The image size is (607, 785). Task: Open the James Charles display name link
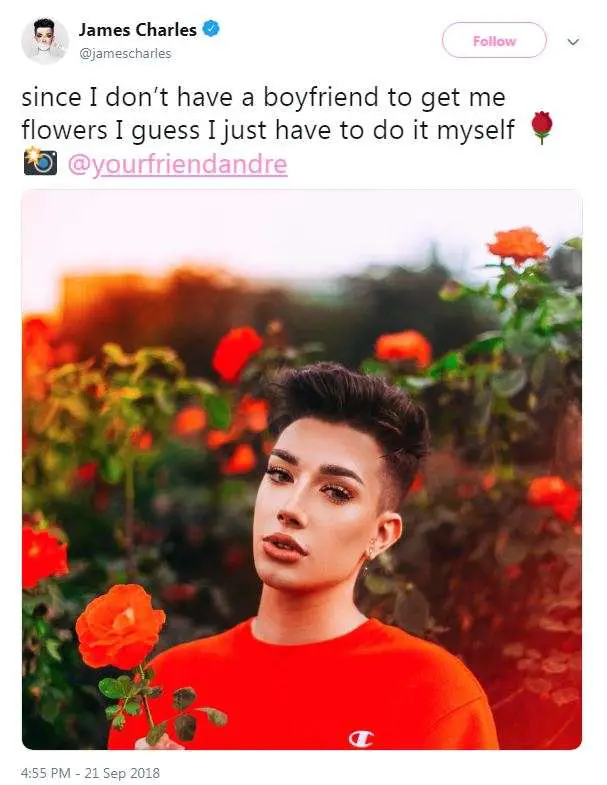[137, 30]
